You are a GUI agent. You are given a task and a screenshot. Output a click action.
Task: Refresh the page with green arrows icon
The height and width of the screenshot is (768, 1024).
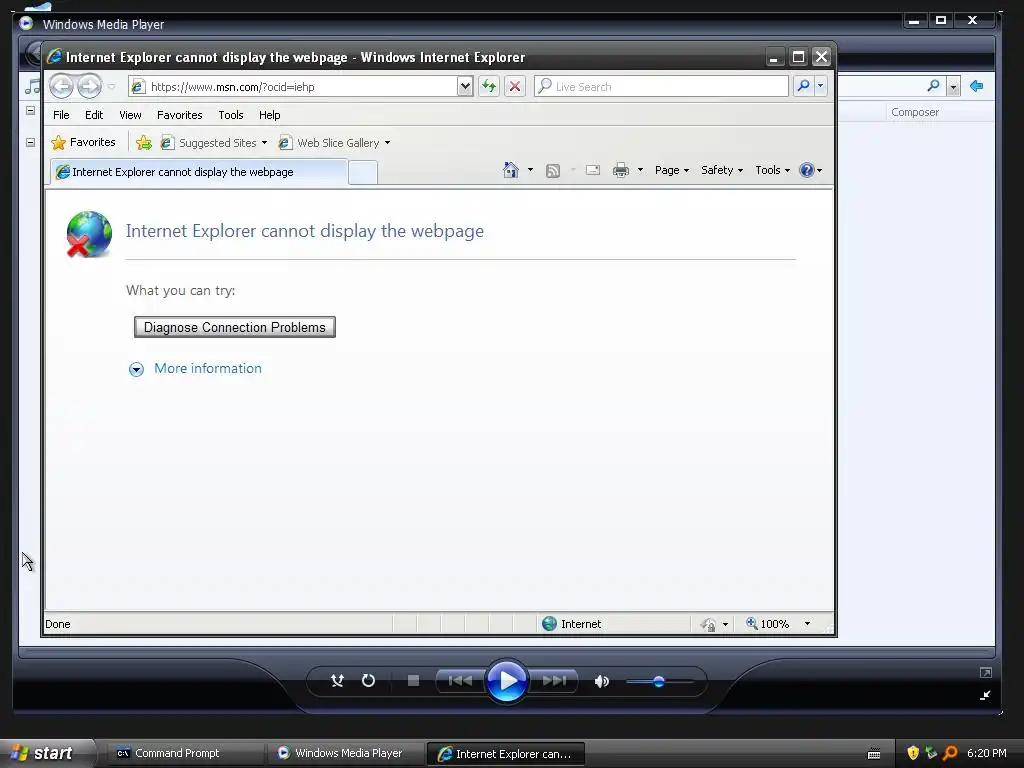[489, 86]
